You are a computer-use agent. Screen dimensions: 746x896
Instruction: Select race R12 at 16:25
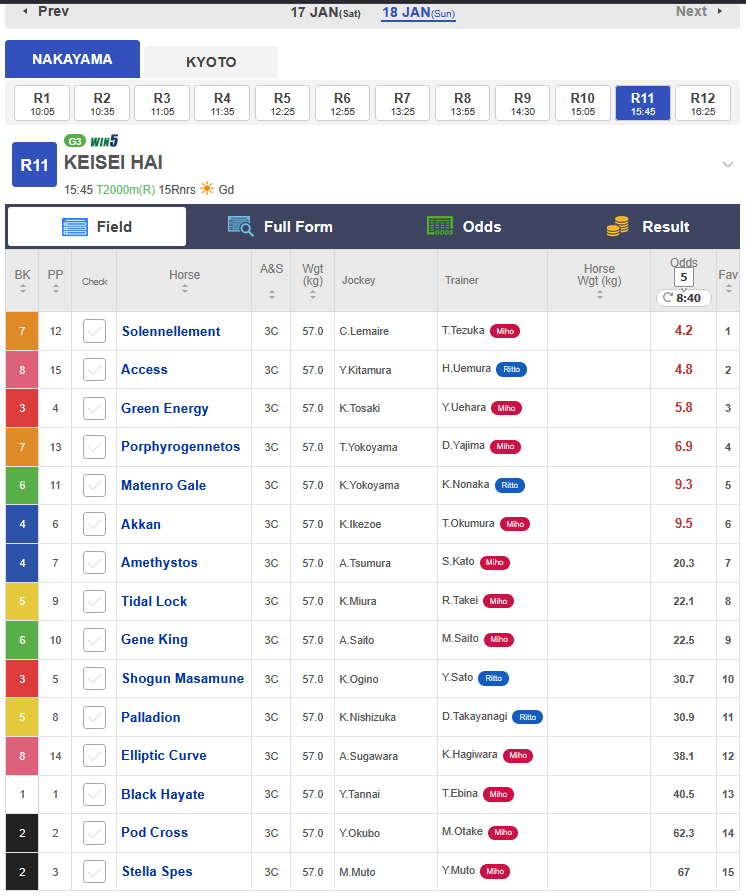[x=703, y=103]
